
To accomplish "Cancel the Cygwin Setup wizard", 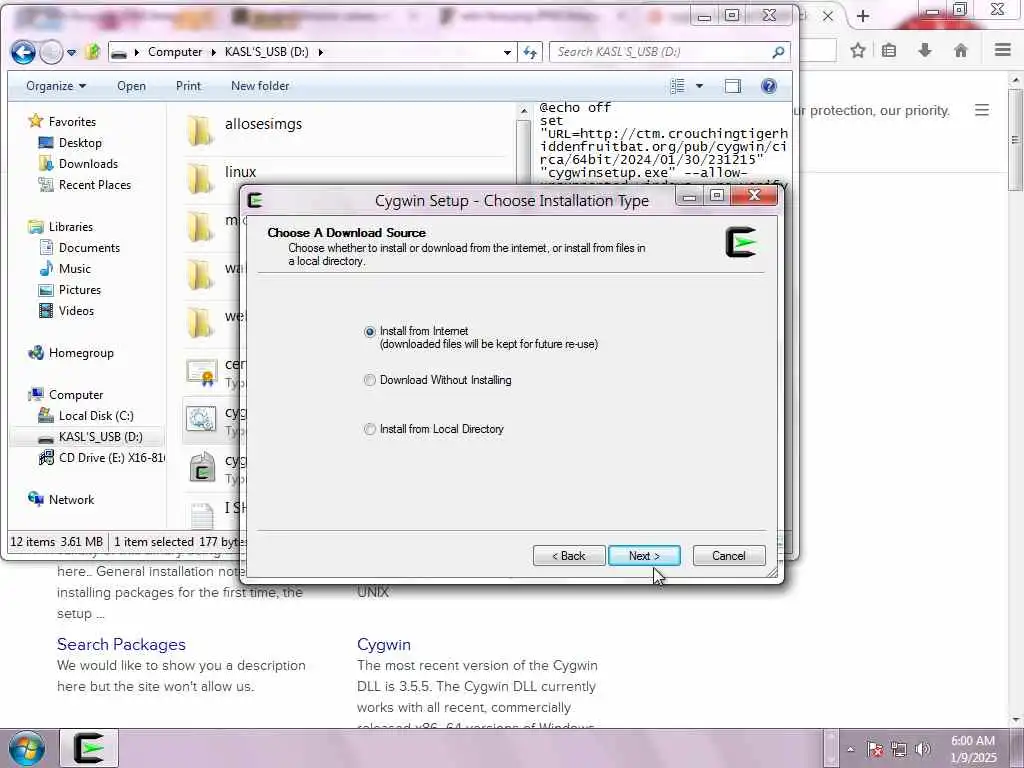I will tap(729, 556).
